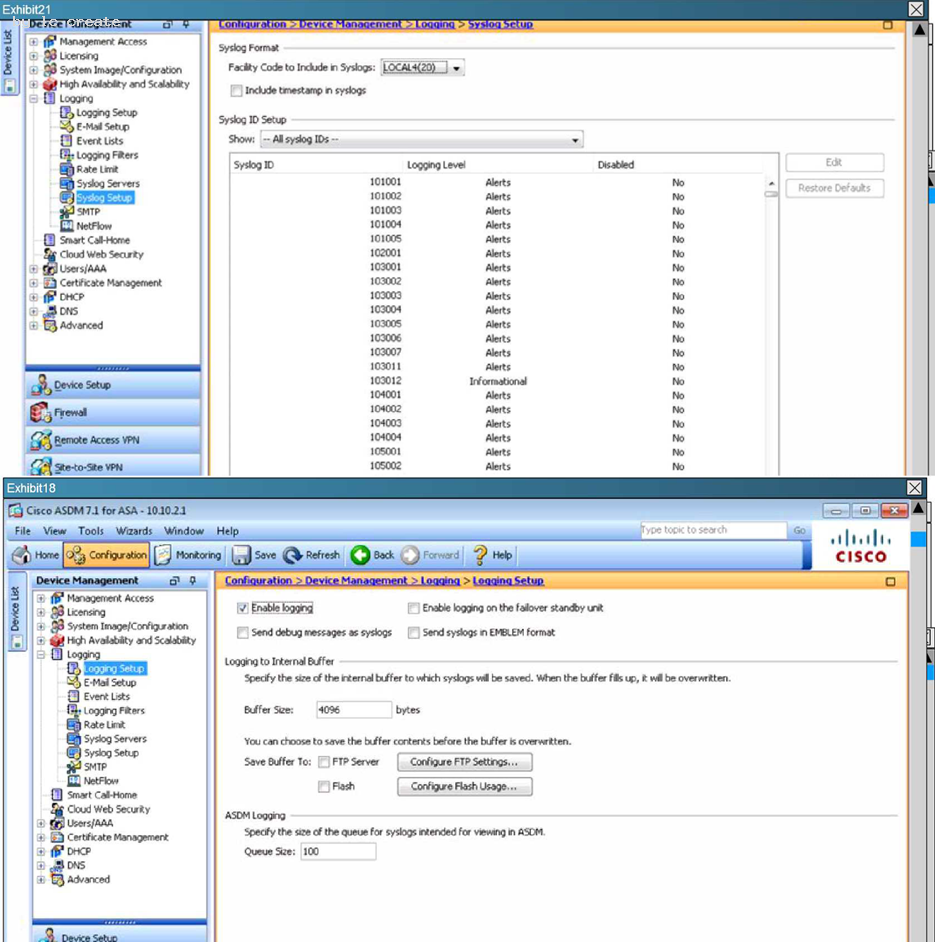Click the Forward arrow icon
Screen dimensions: 935x942
click(410, 555)
